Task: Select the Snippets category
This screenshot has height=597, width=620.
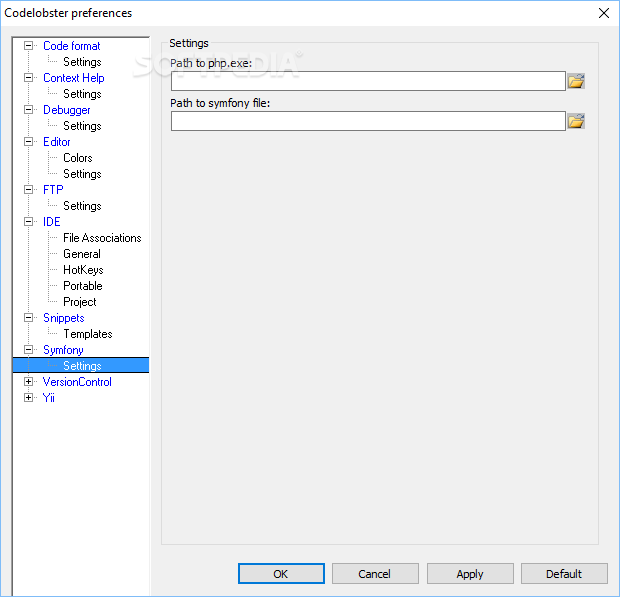Action: 64,318
